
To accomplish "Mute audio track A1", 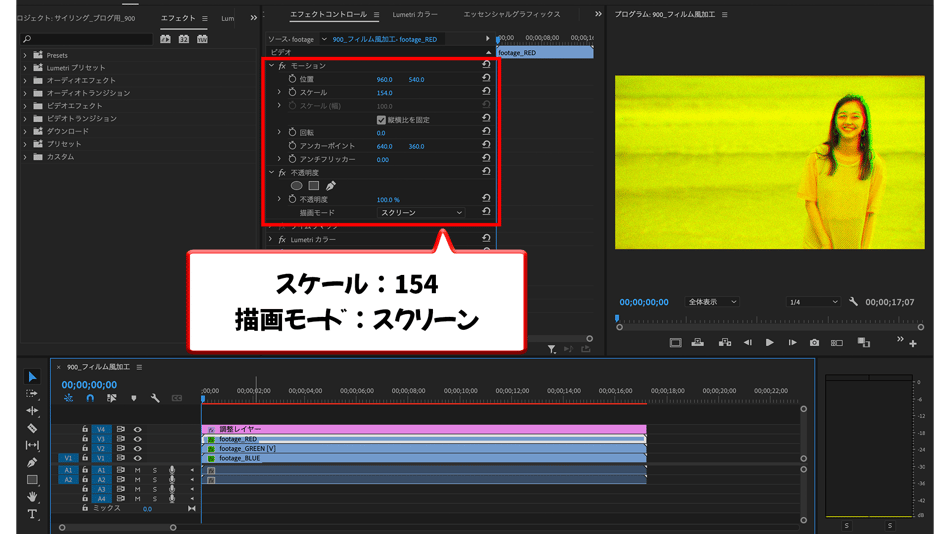I will pos(137,470).
